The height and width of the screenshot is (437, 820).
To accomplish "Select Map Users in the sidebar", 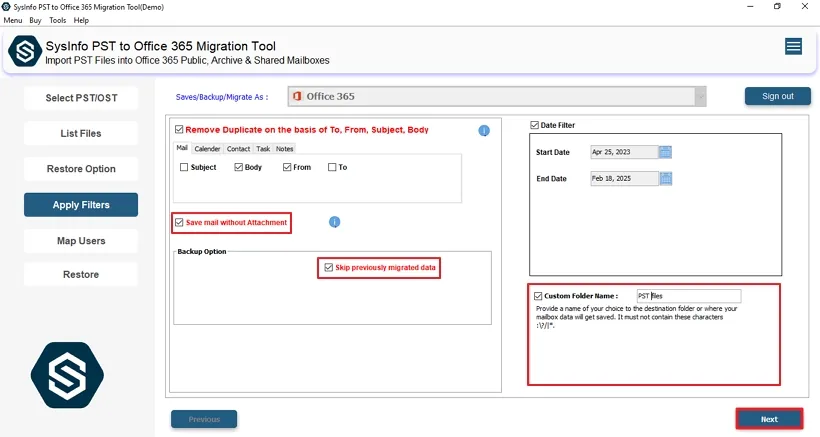I will click(81, 241).
